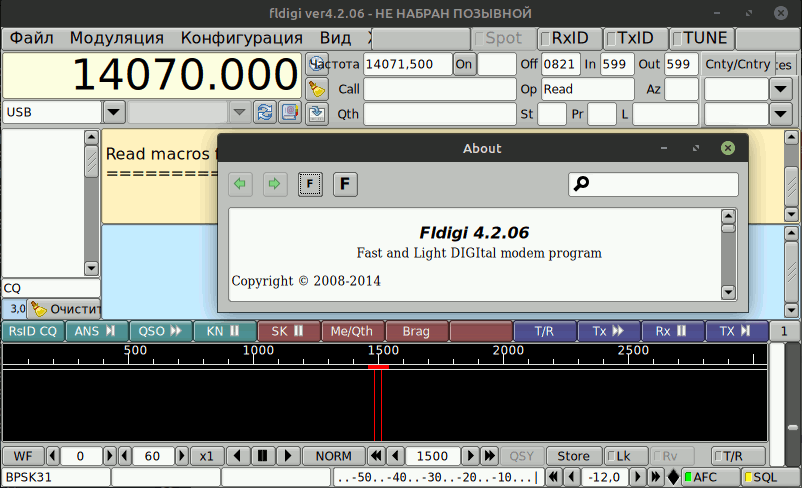
Task: Click the Qth input field
Action: tap(440, 114)
